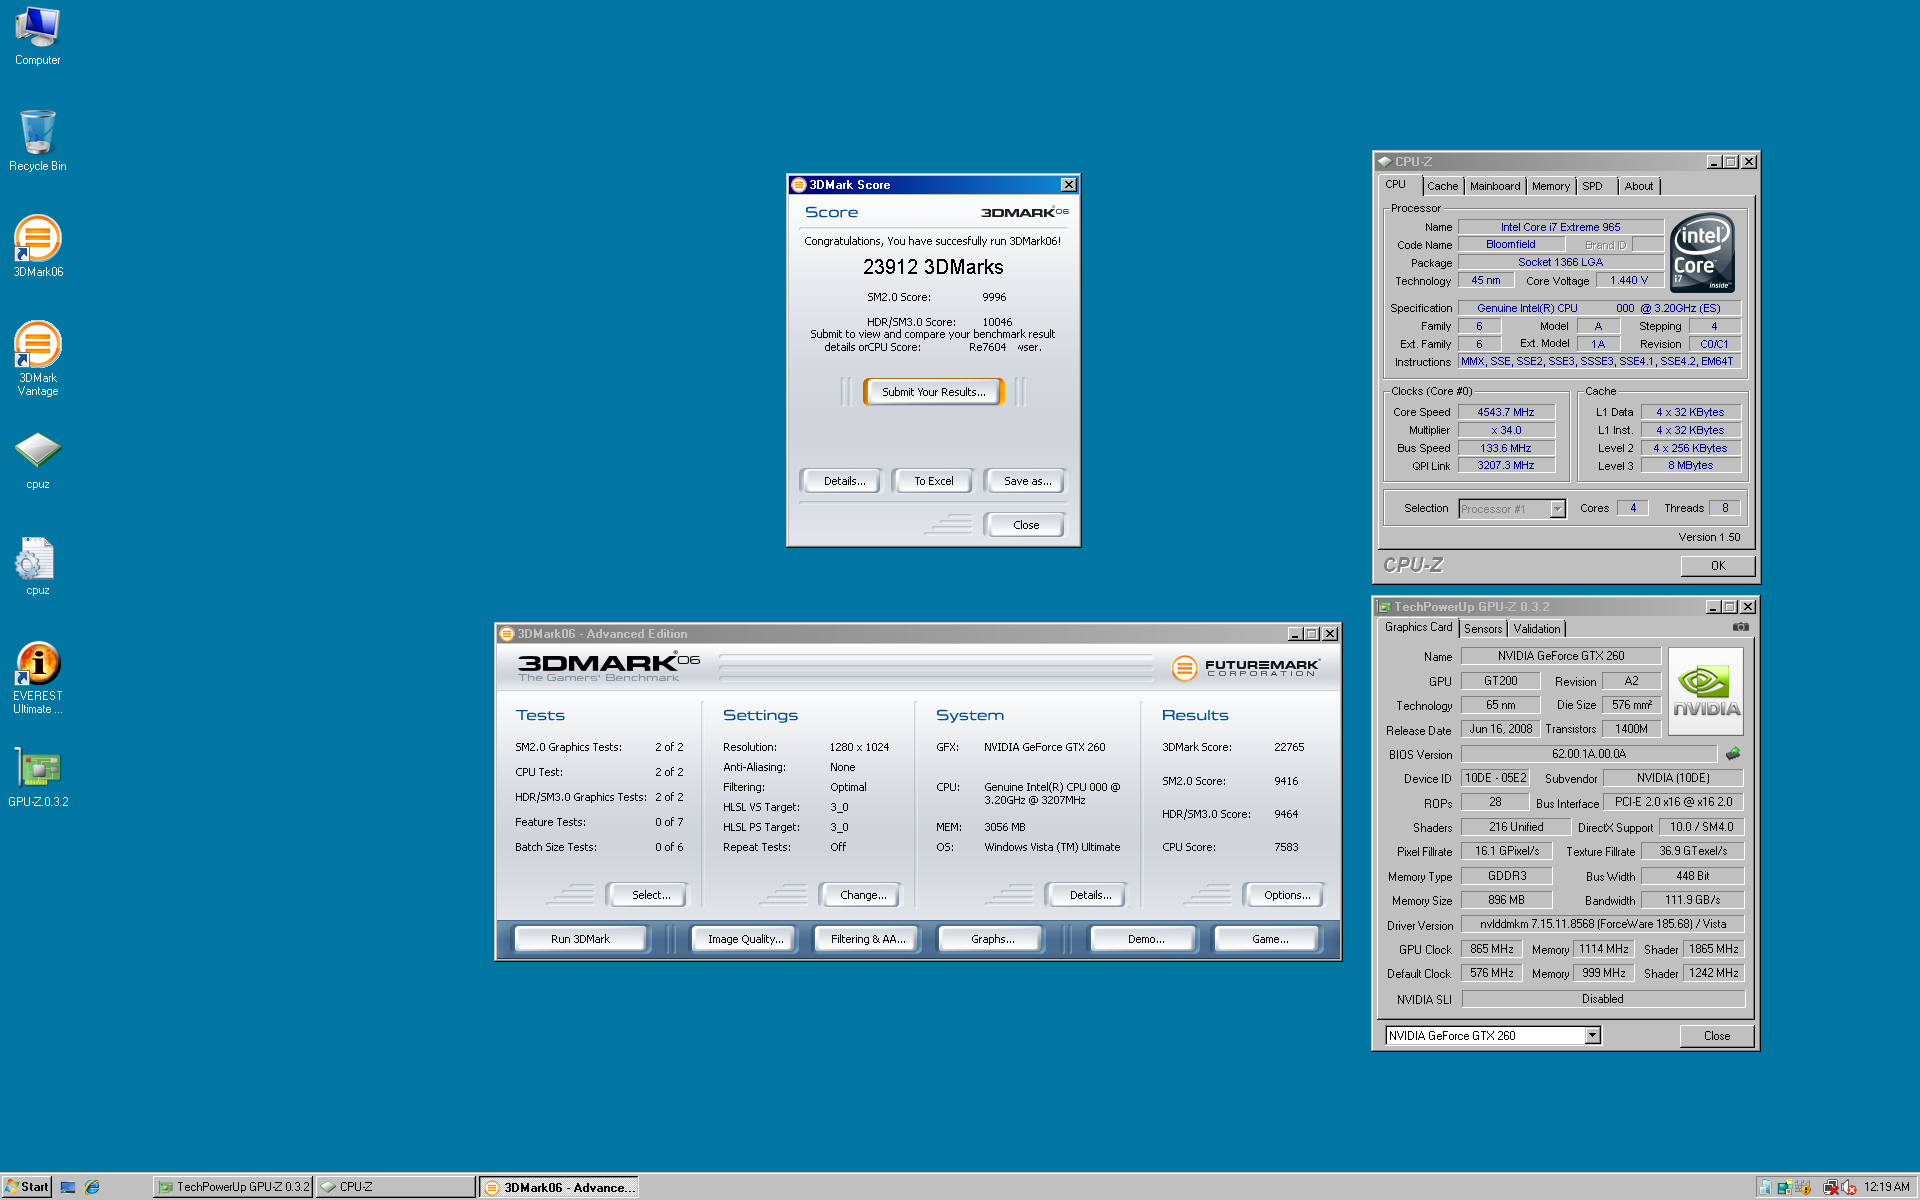Image resolution: width=1920 pixels, height=1200 pixels.
Task: Click the disconnected network tray icon
Action: (1830, 1187)
